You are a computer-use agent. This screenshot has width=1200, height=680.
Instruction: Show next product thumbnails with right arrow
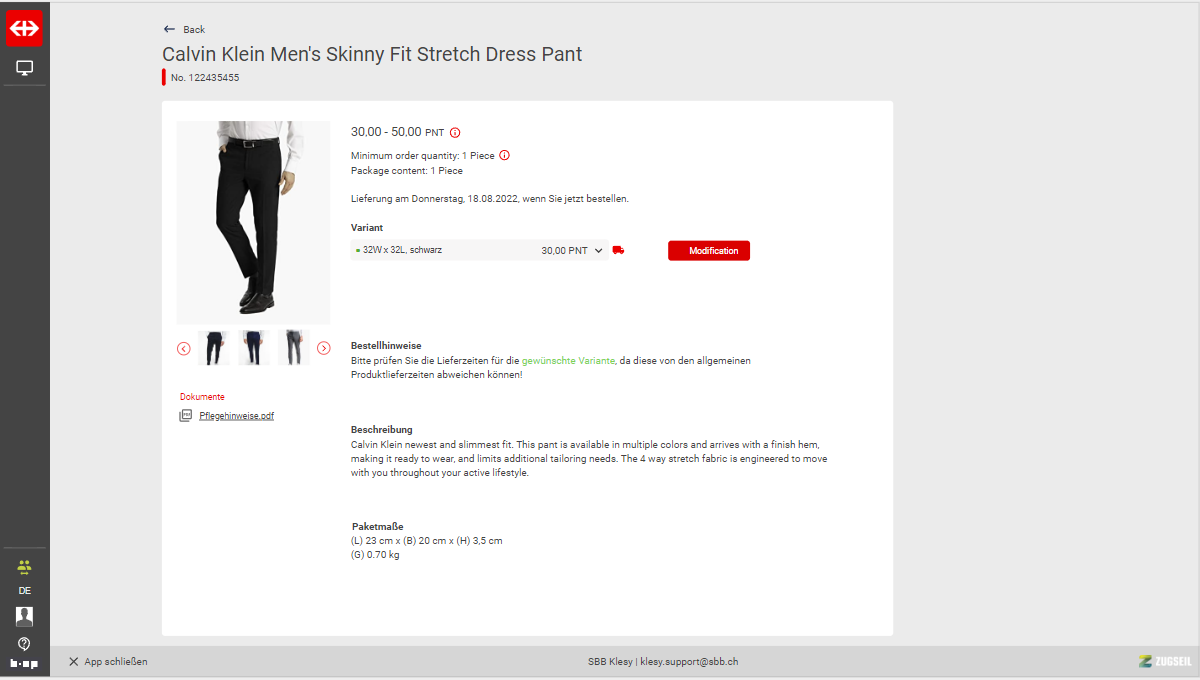coord(324,348)
